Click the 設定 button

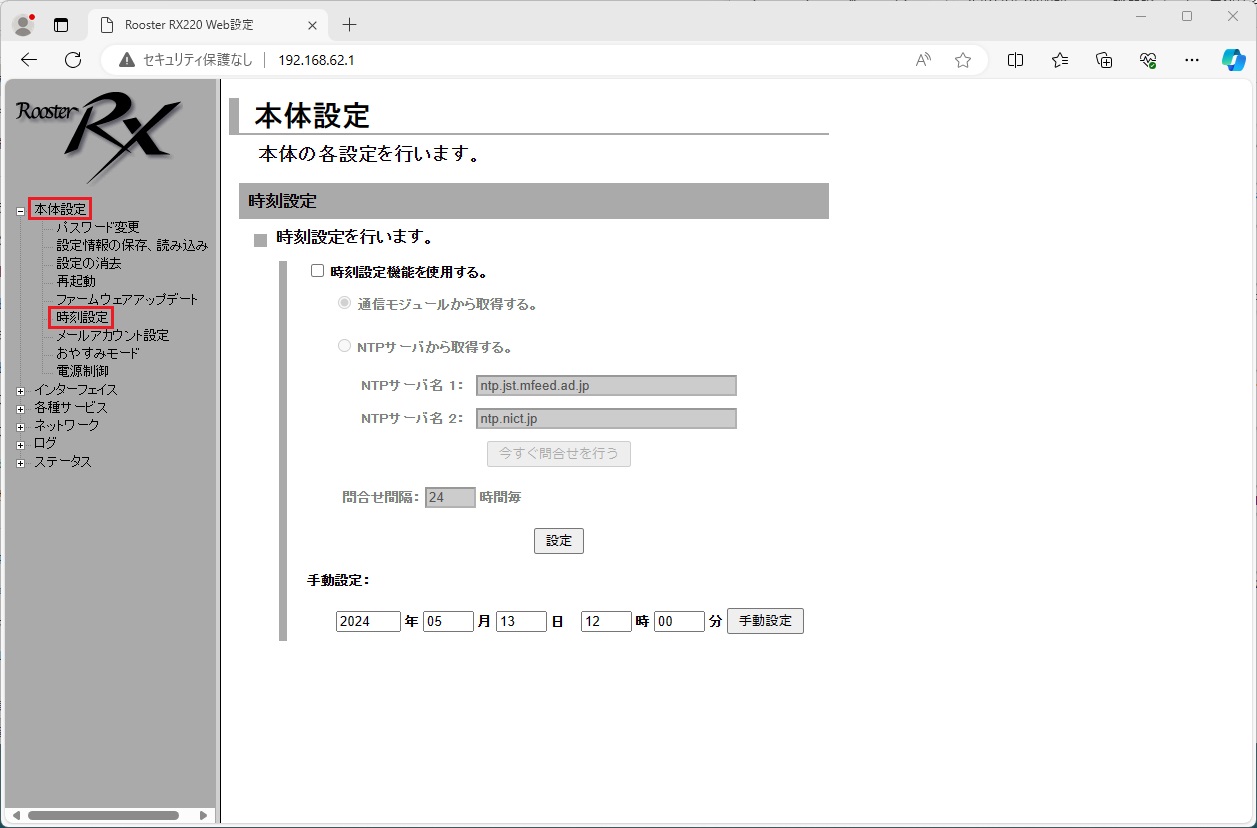point(558,541)
